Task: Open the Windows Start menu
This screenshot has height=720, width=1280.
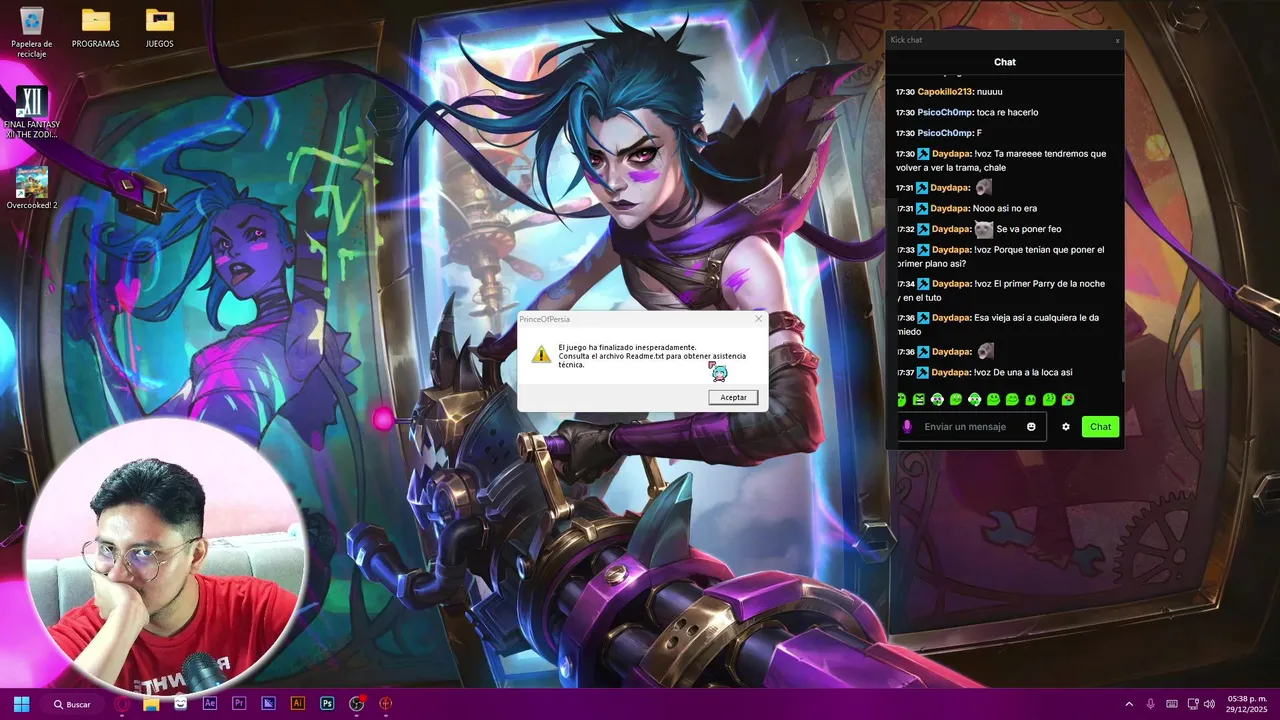Action: coord(21,704)
